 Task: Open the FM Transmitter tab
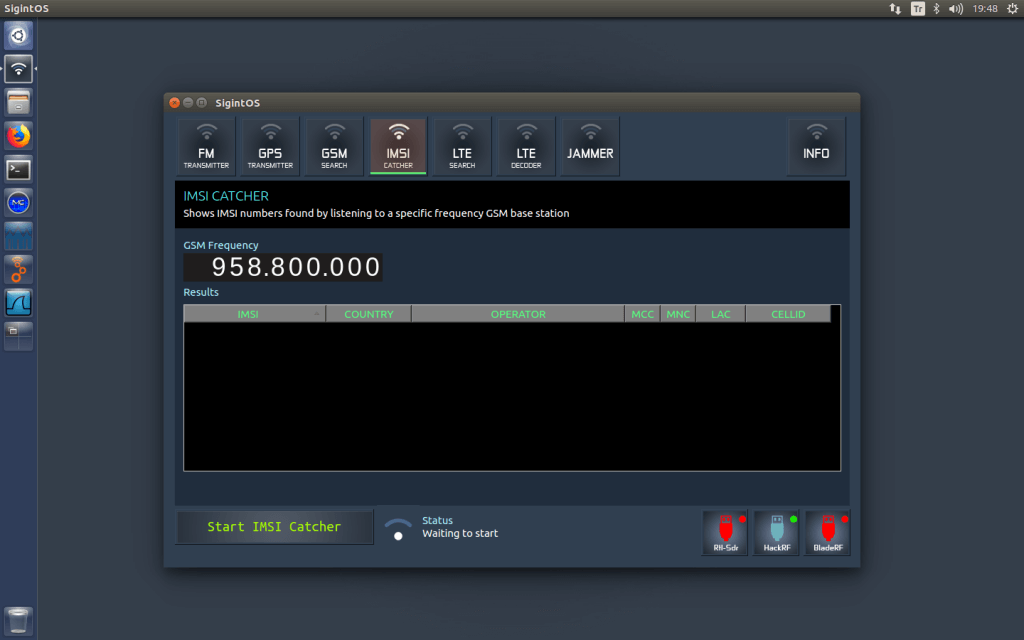point(206,146)
